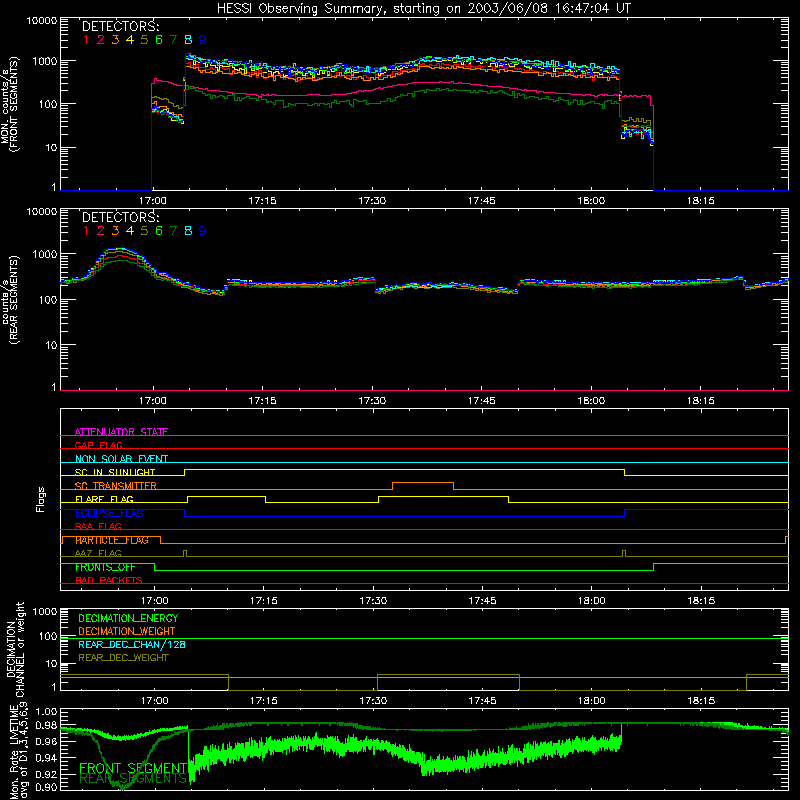This screenshot has width=800, height=800.
Task: Click the REAR SEGMENTS livetime label
Action: (x=133, y=779)
